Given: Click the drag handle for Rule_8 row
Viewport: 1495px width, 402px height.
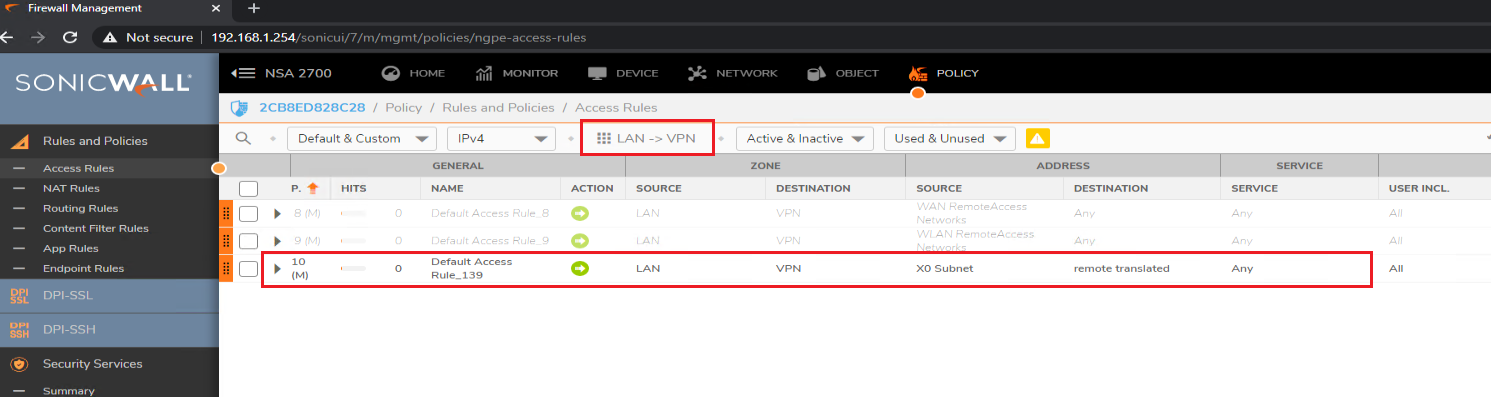Looking at the screenshot, I should pyautogui.click(x=226, y=213).
